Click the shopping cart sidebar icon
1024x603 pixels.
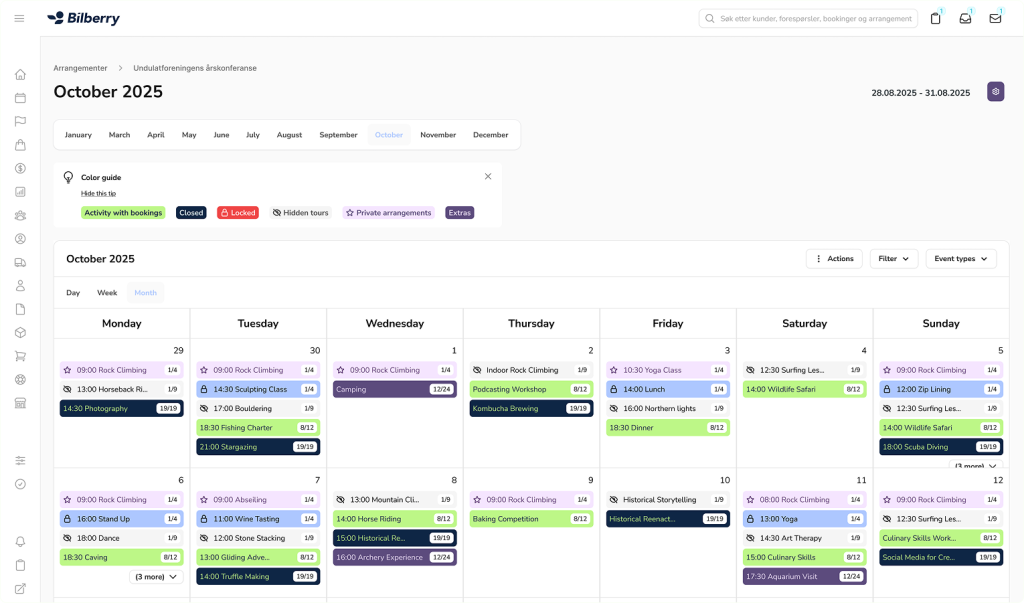20,356
